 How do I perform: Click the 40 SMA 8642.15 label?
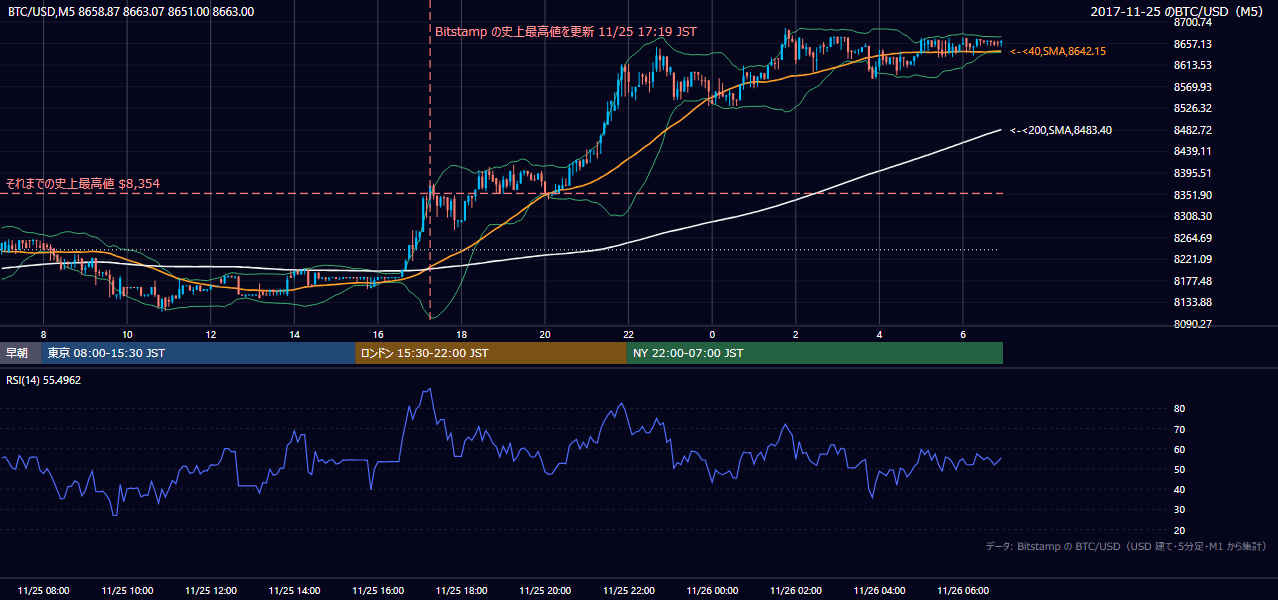click(x=1058, y=51)
